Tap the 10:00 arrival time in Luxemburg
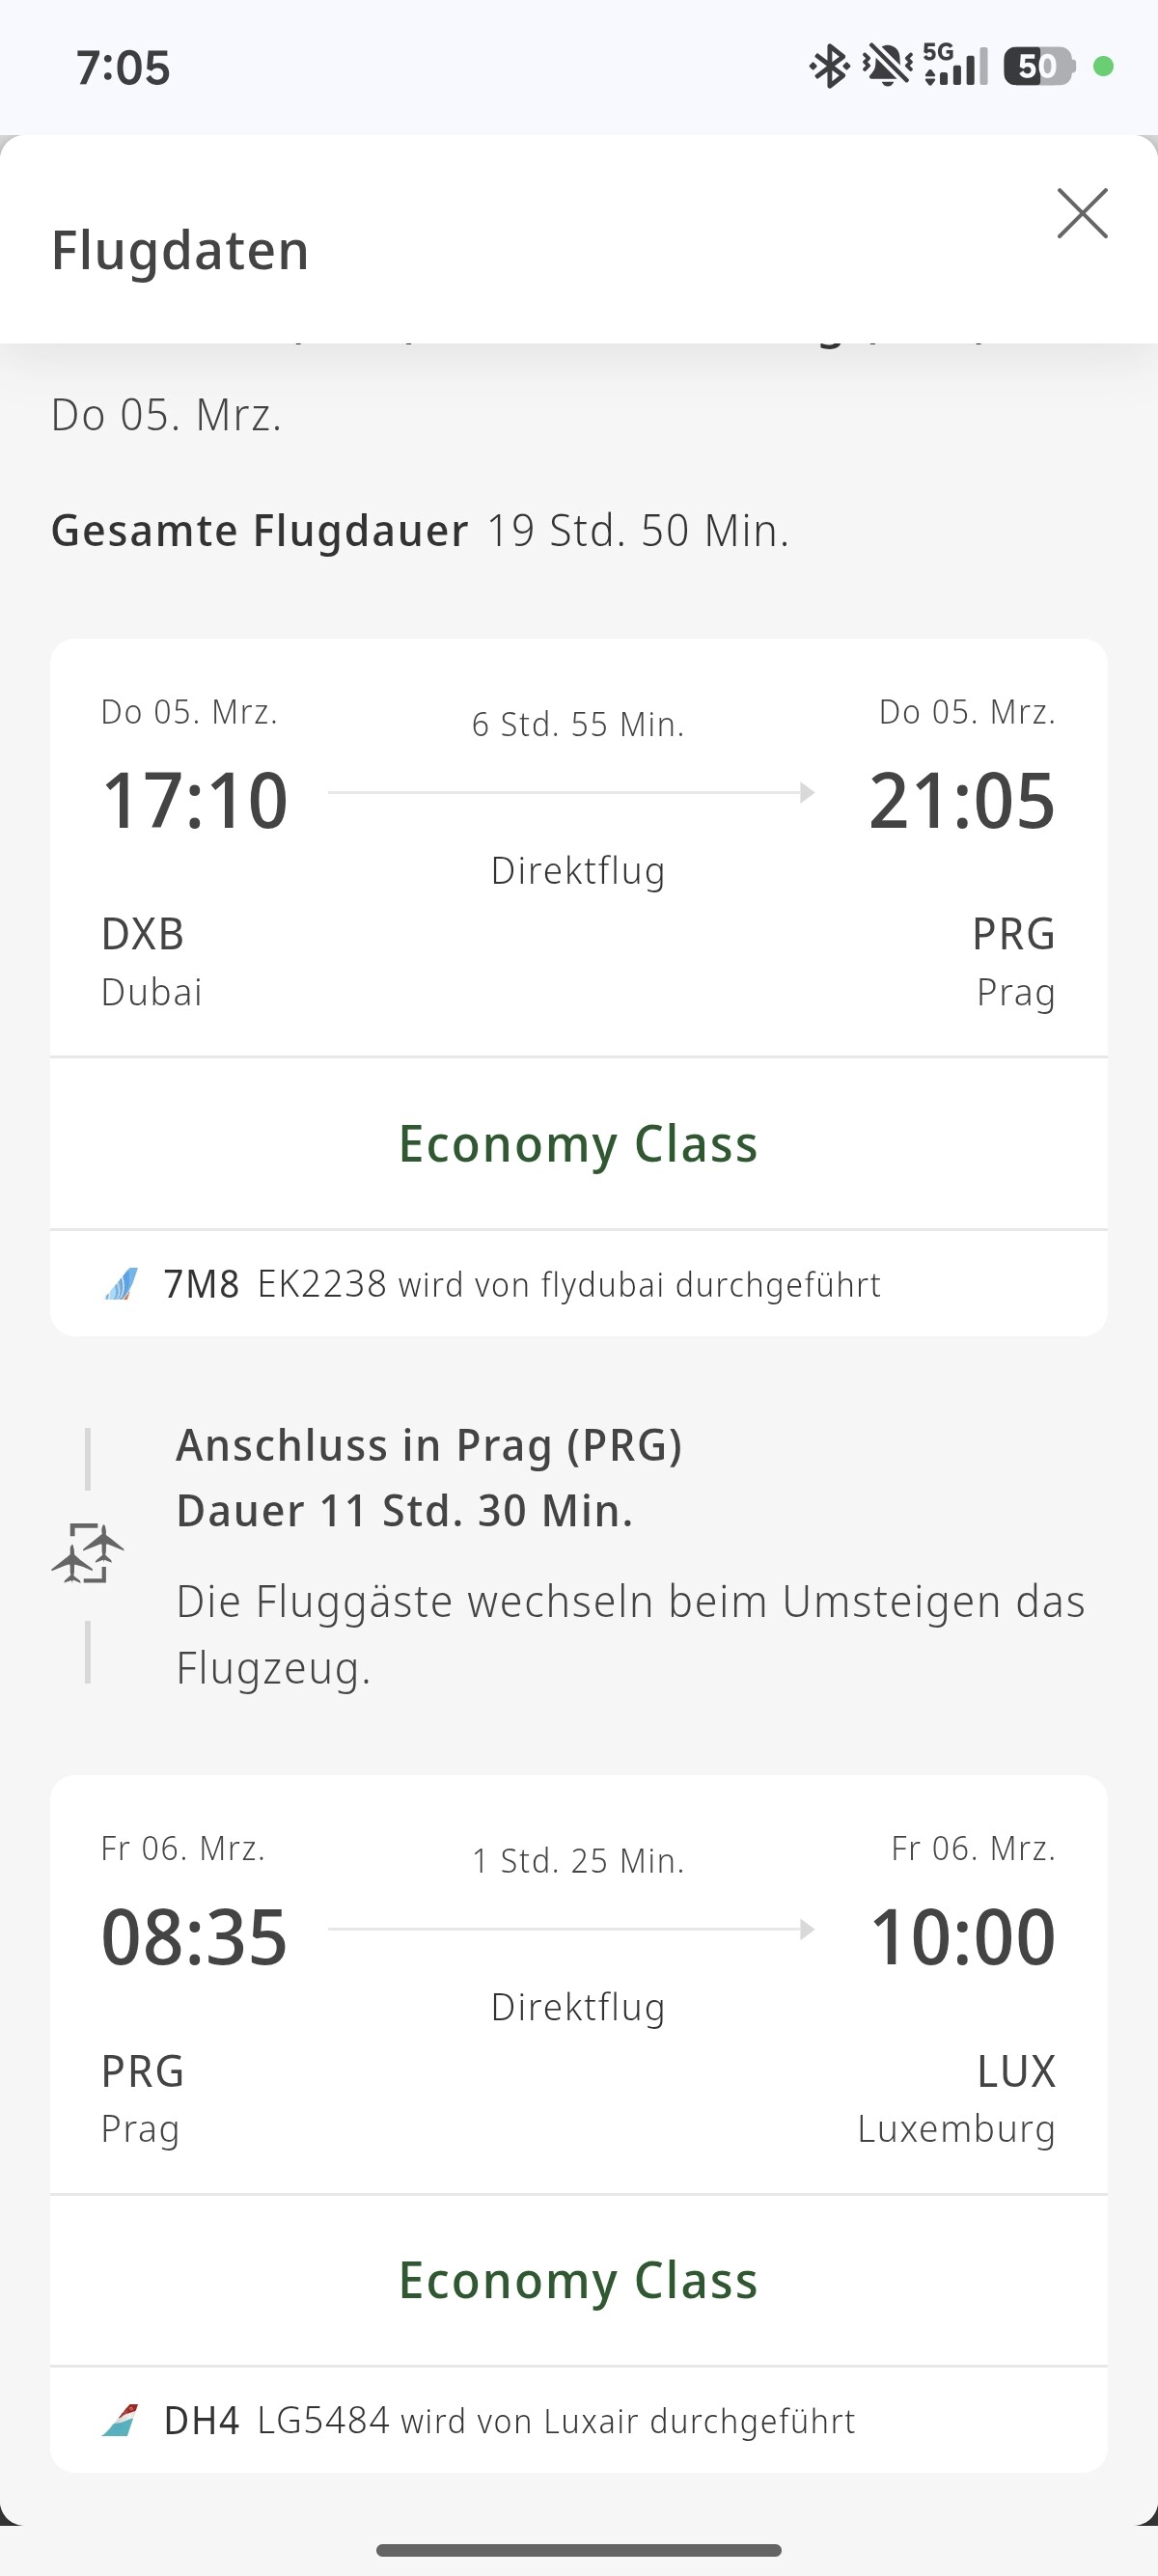The width and height of the screenshot is (1158, 2576). coord(962,1938)
